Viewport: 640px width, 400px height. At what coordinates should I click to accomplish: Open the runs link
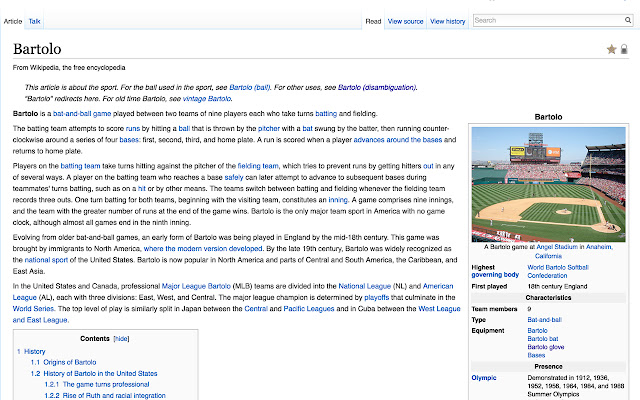coord(133,129)
